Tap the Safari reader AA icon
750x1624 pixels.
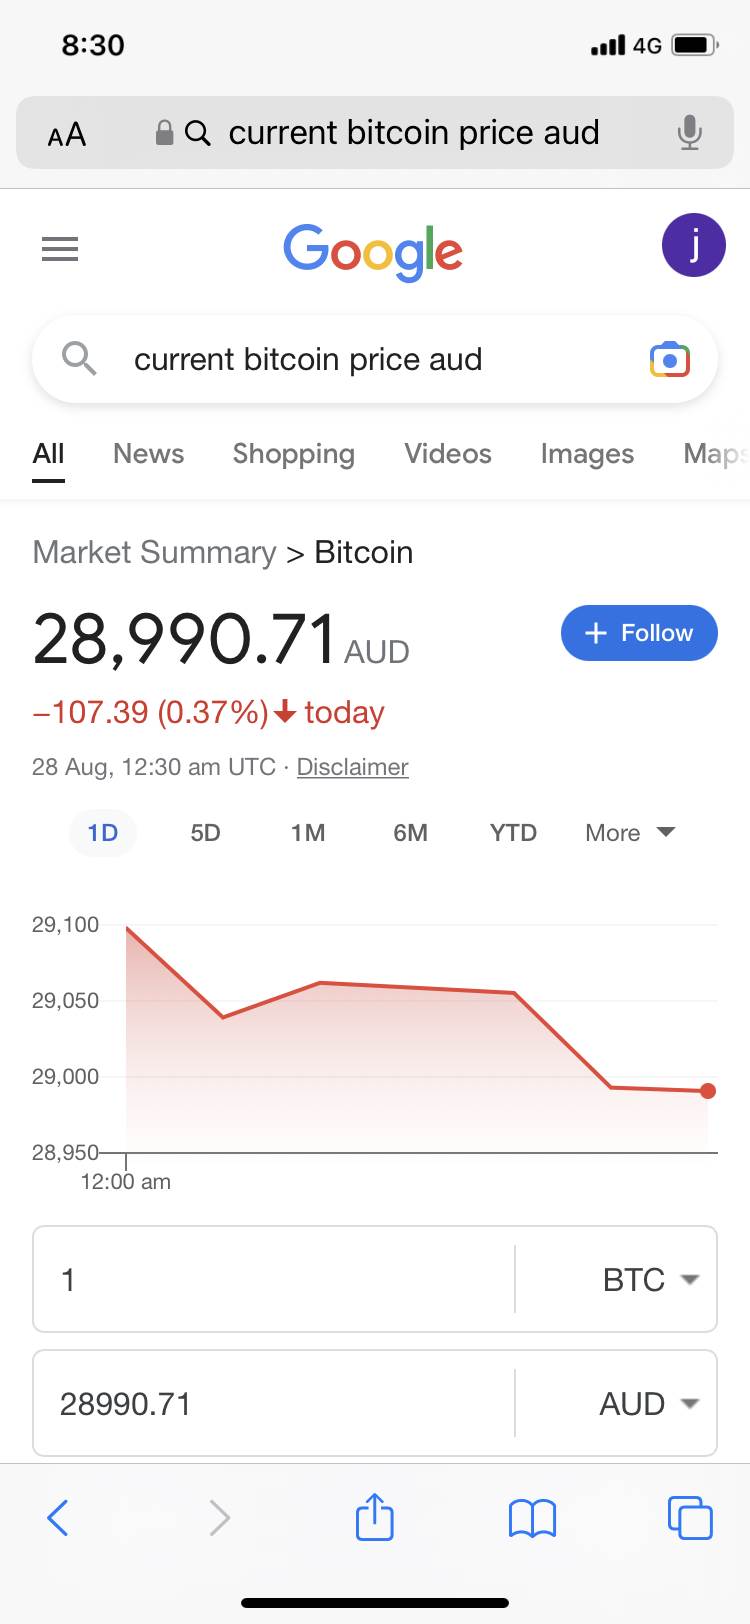pos(67,134)
